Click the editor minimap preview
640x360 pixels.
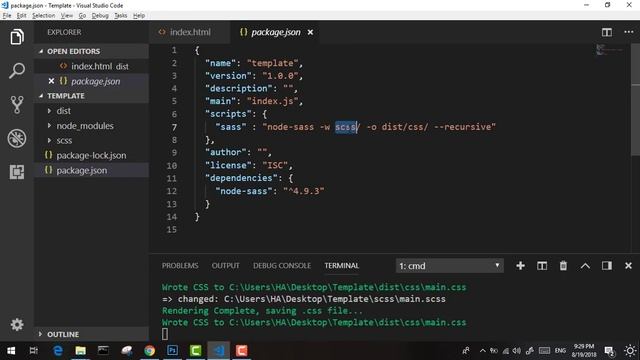point(609,50)
